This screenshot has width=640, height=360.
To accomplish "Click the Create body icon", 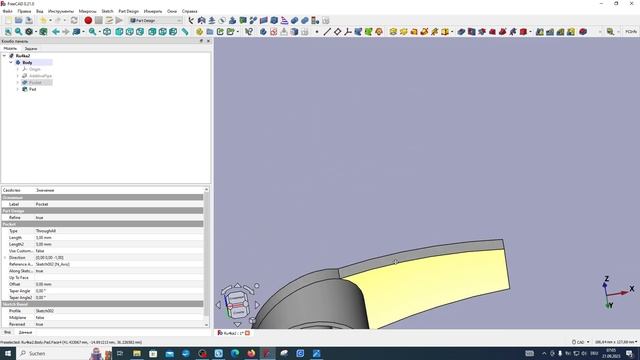I will [x=263, y=31].
